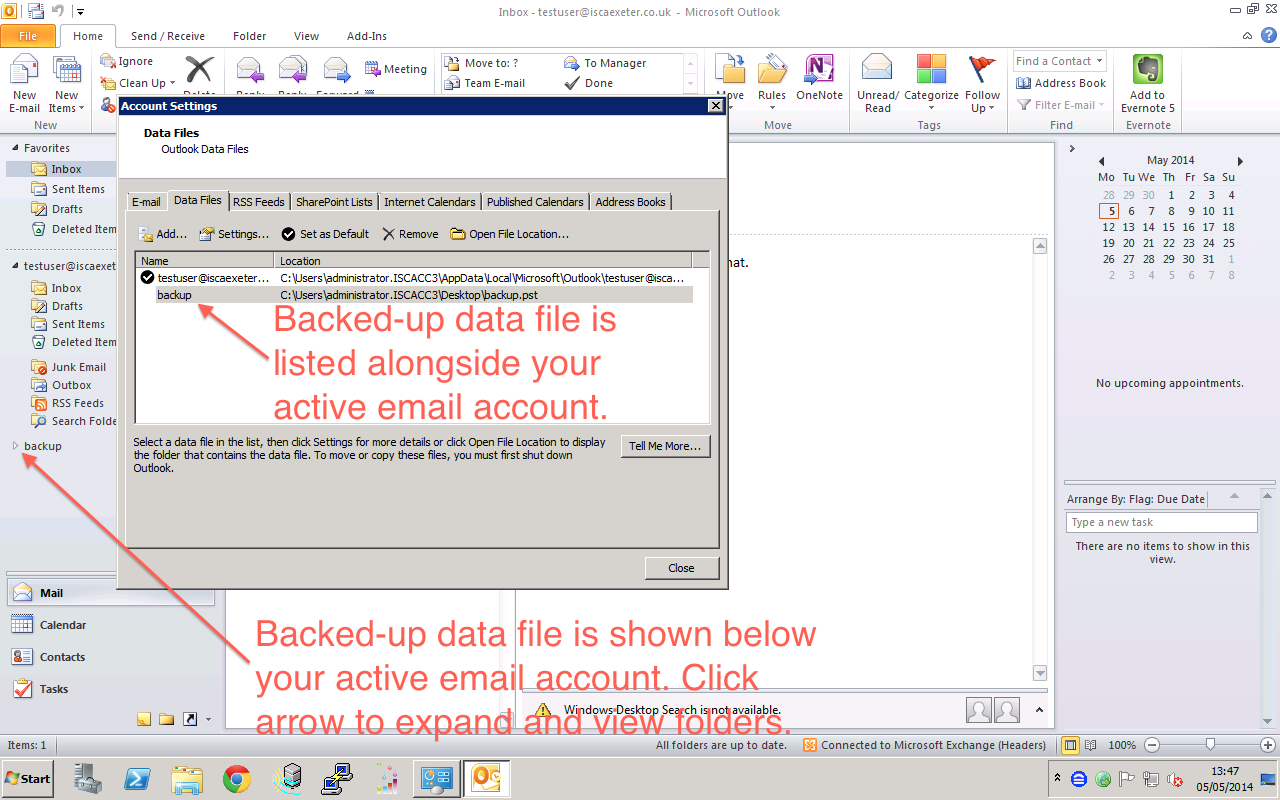Collapse the Favorites section
This screenshot has height=800, width=1280.
point(15,148)
